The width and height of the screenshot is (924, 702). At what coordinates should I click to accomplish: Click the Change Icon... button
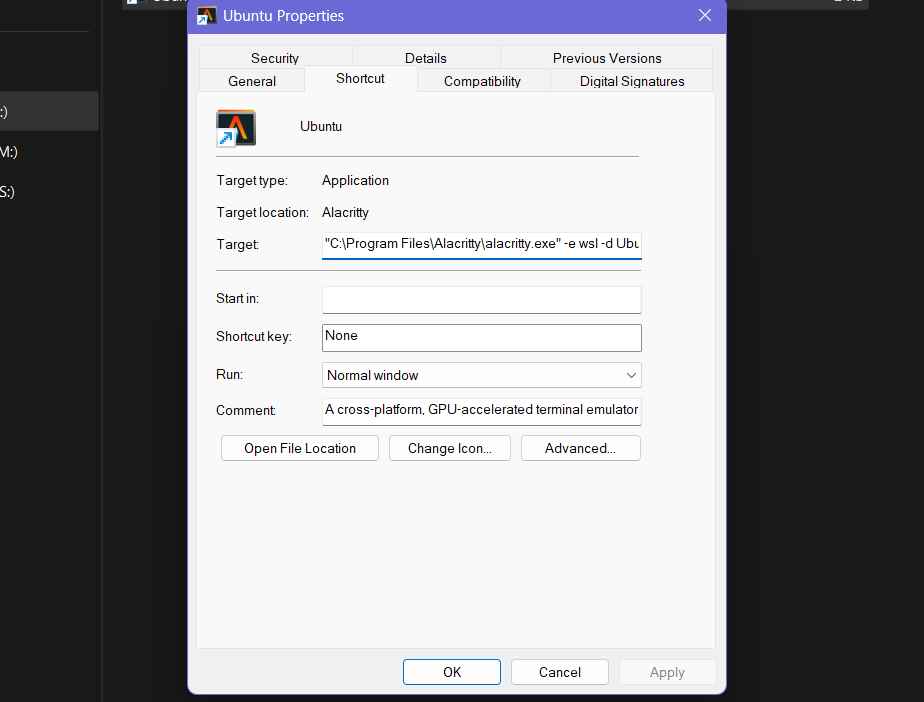[x=450, y=449]
